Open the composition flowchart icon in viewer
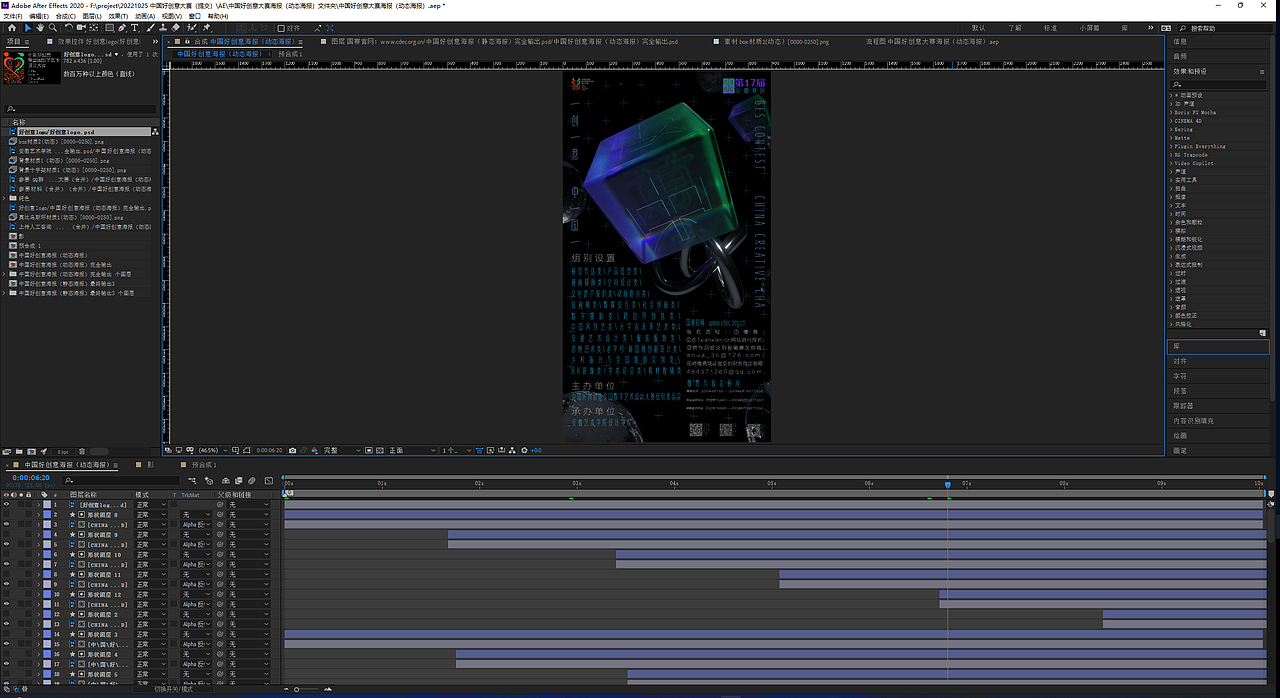Viewport: 1280px width, 698px height. click(x=512, y=451)
